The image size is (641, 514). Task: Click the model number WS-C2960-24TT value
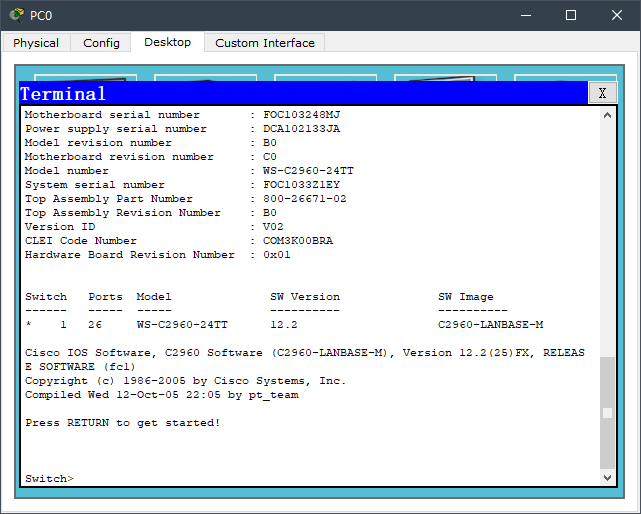pos(308,171)
